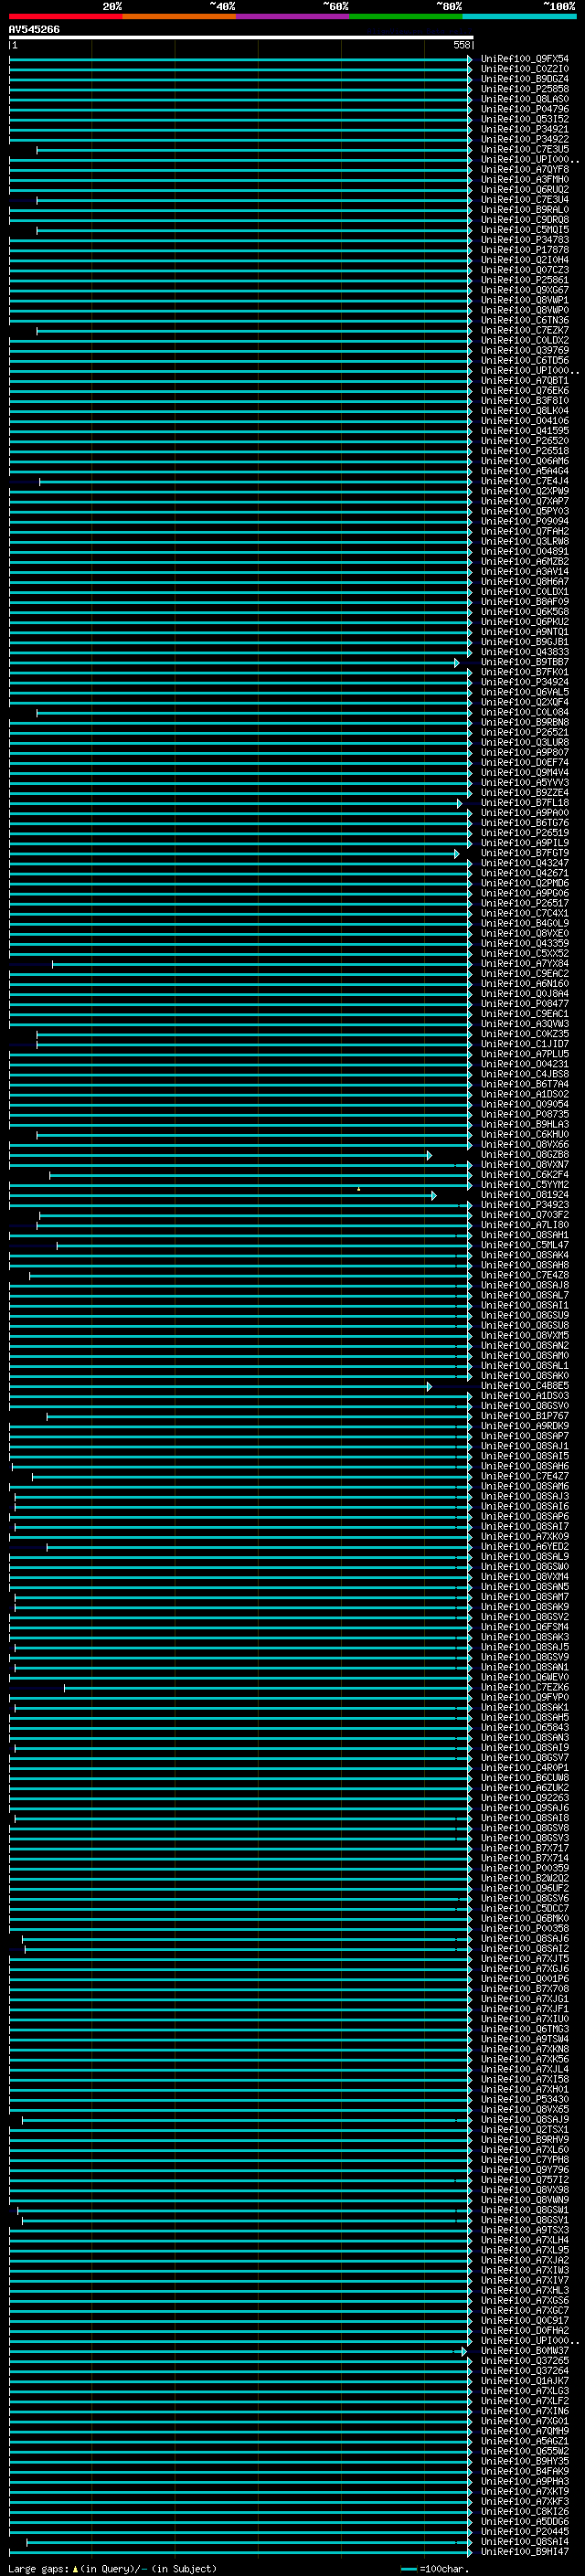Select label UniRef100_C5ML47
The height and width of the screenshot is (2576, 585).
pos(525,1245)
